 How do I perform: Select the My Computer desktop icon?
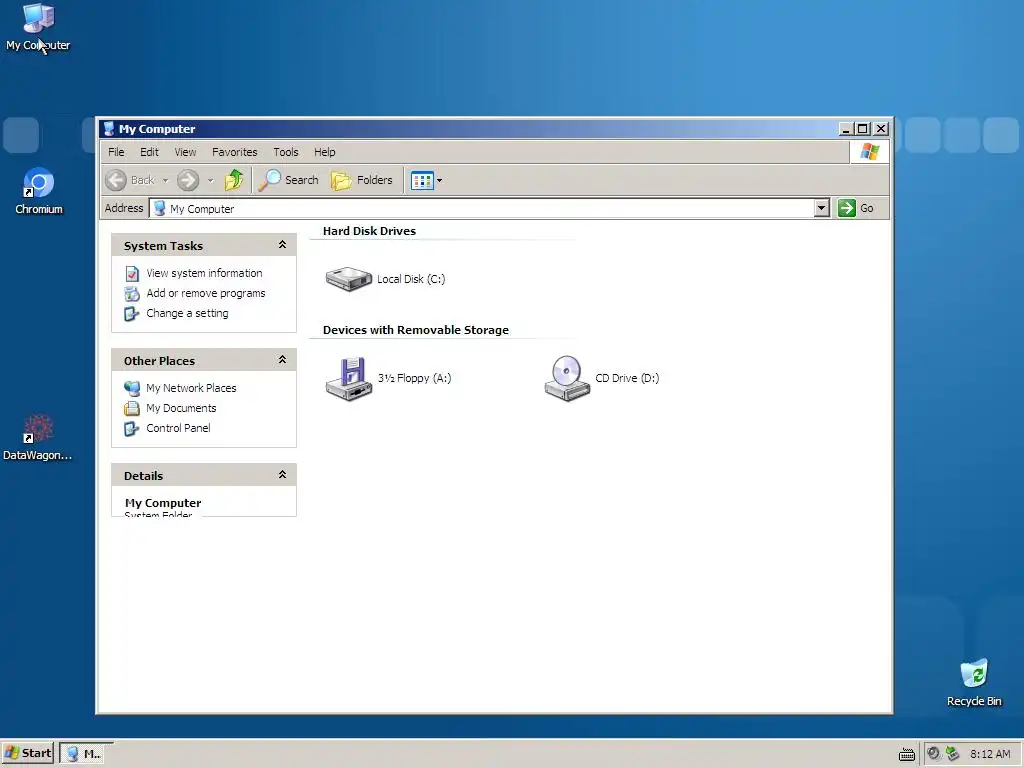[x=38, y=27]
